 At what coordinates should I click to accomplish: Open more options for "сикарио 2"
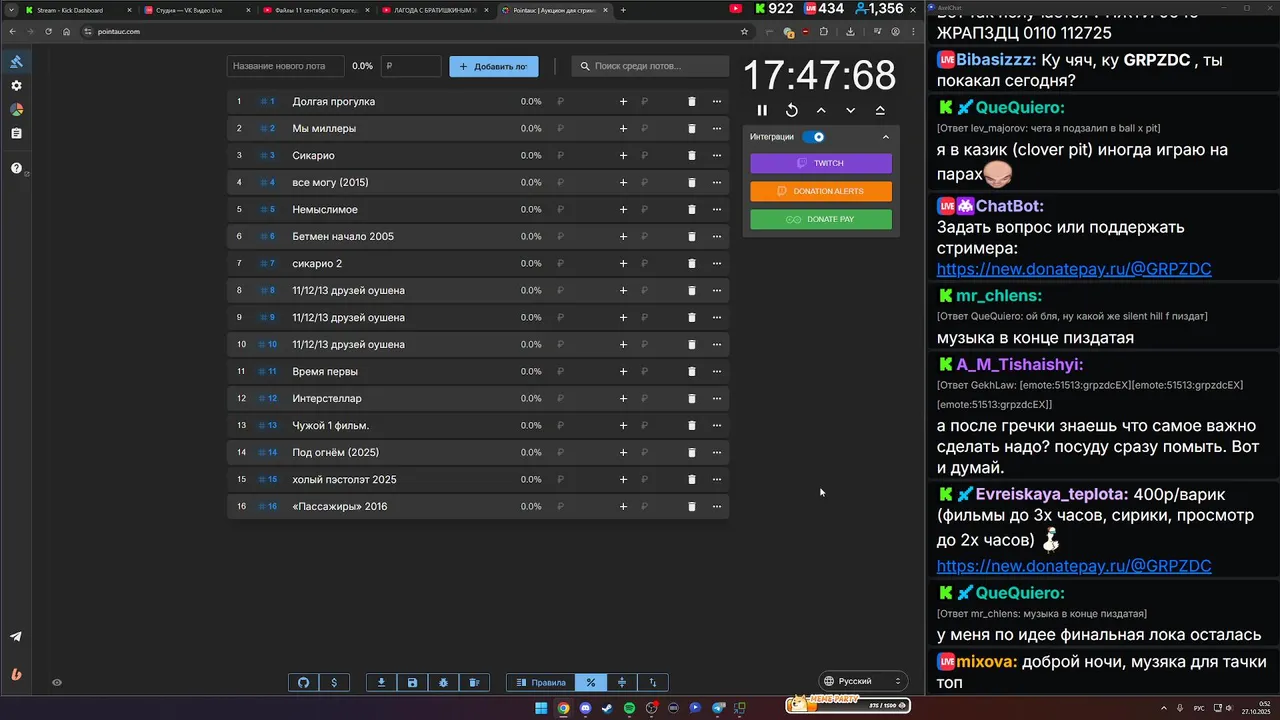716,263
